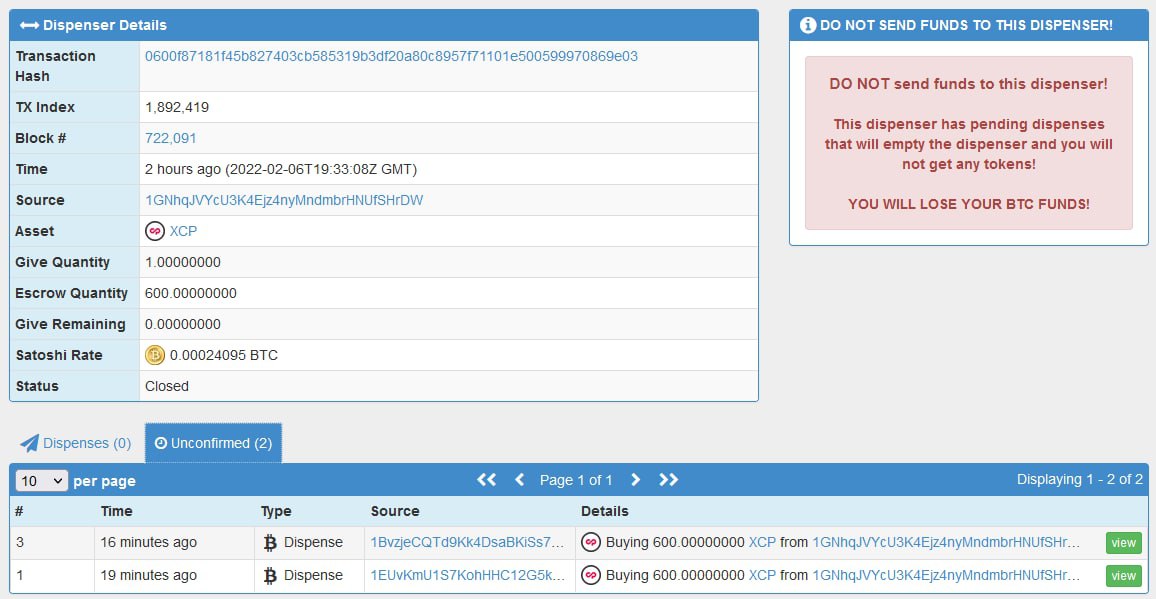Click Escrow Quantity value 600.00000000

pos(191,293)
